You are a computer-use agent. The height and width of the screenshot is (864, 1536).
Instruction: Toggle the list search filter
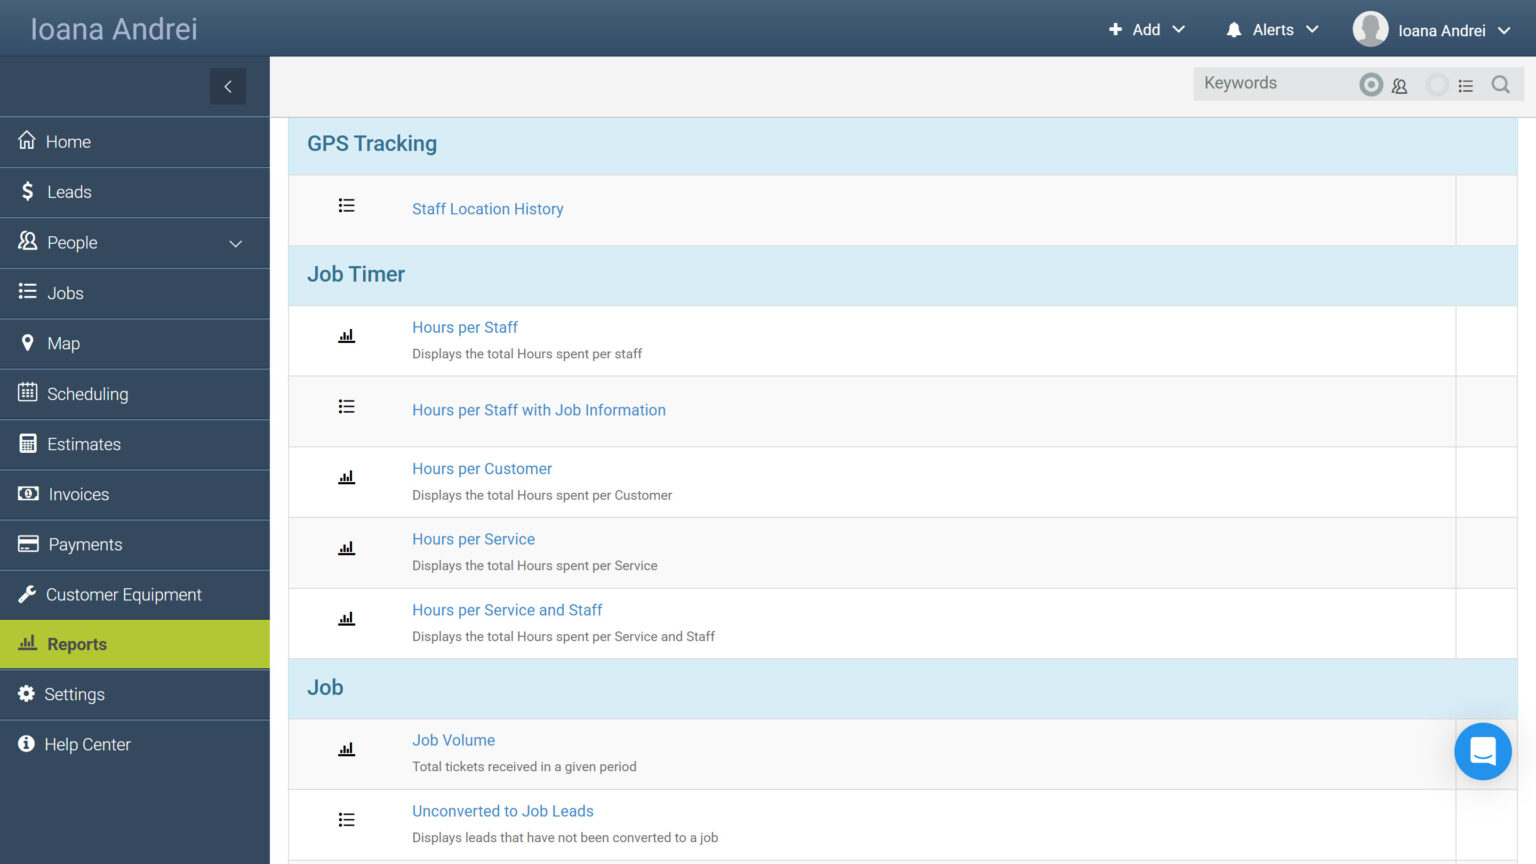(x=1466, y=85)
